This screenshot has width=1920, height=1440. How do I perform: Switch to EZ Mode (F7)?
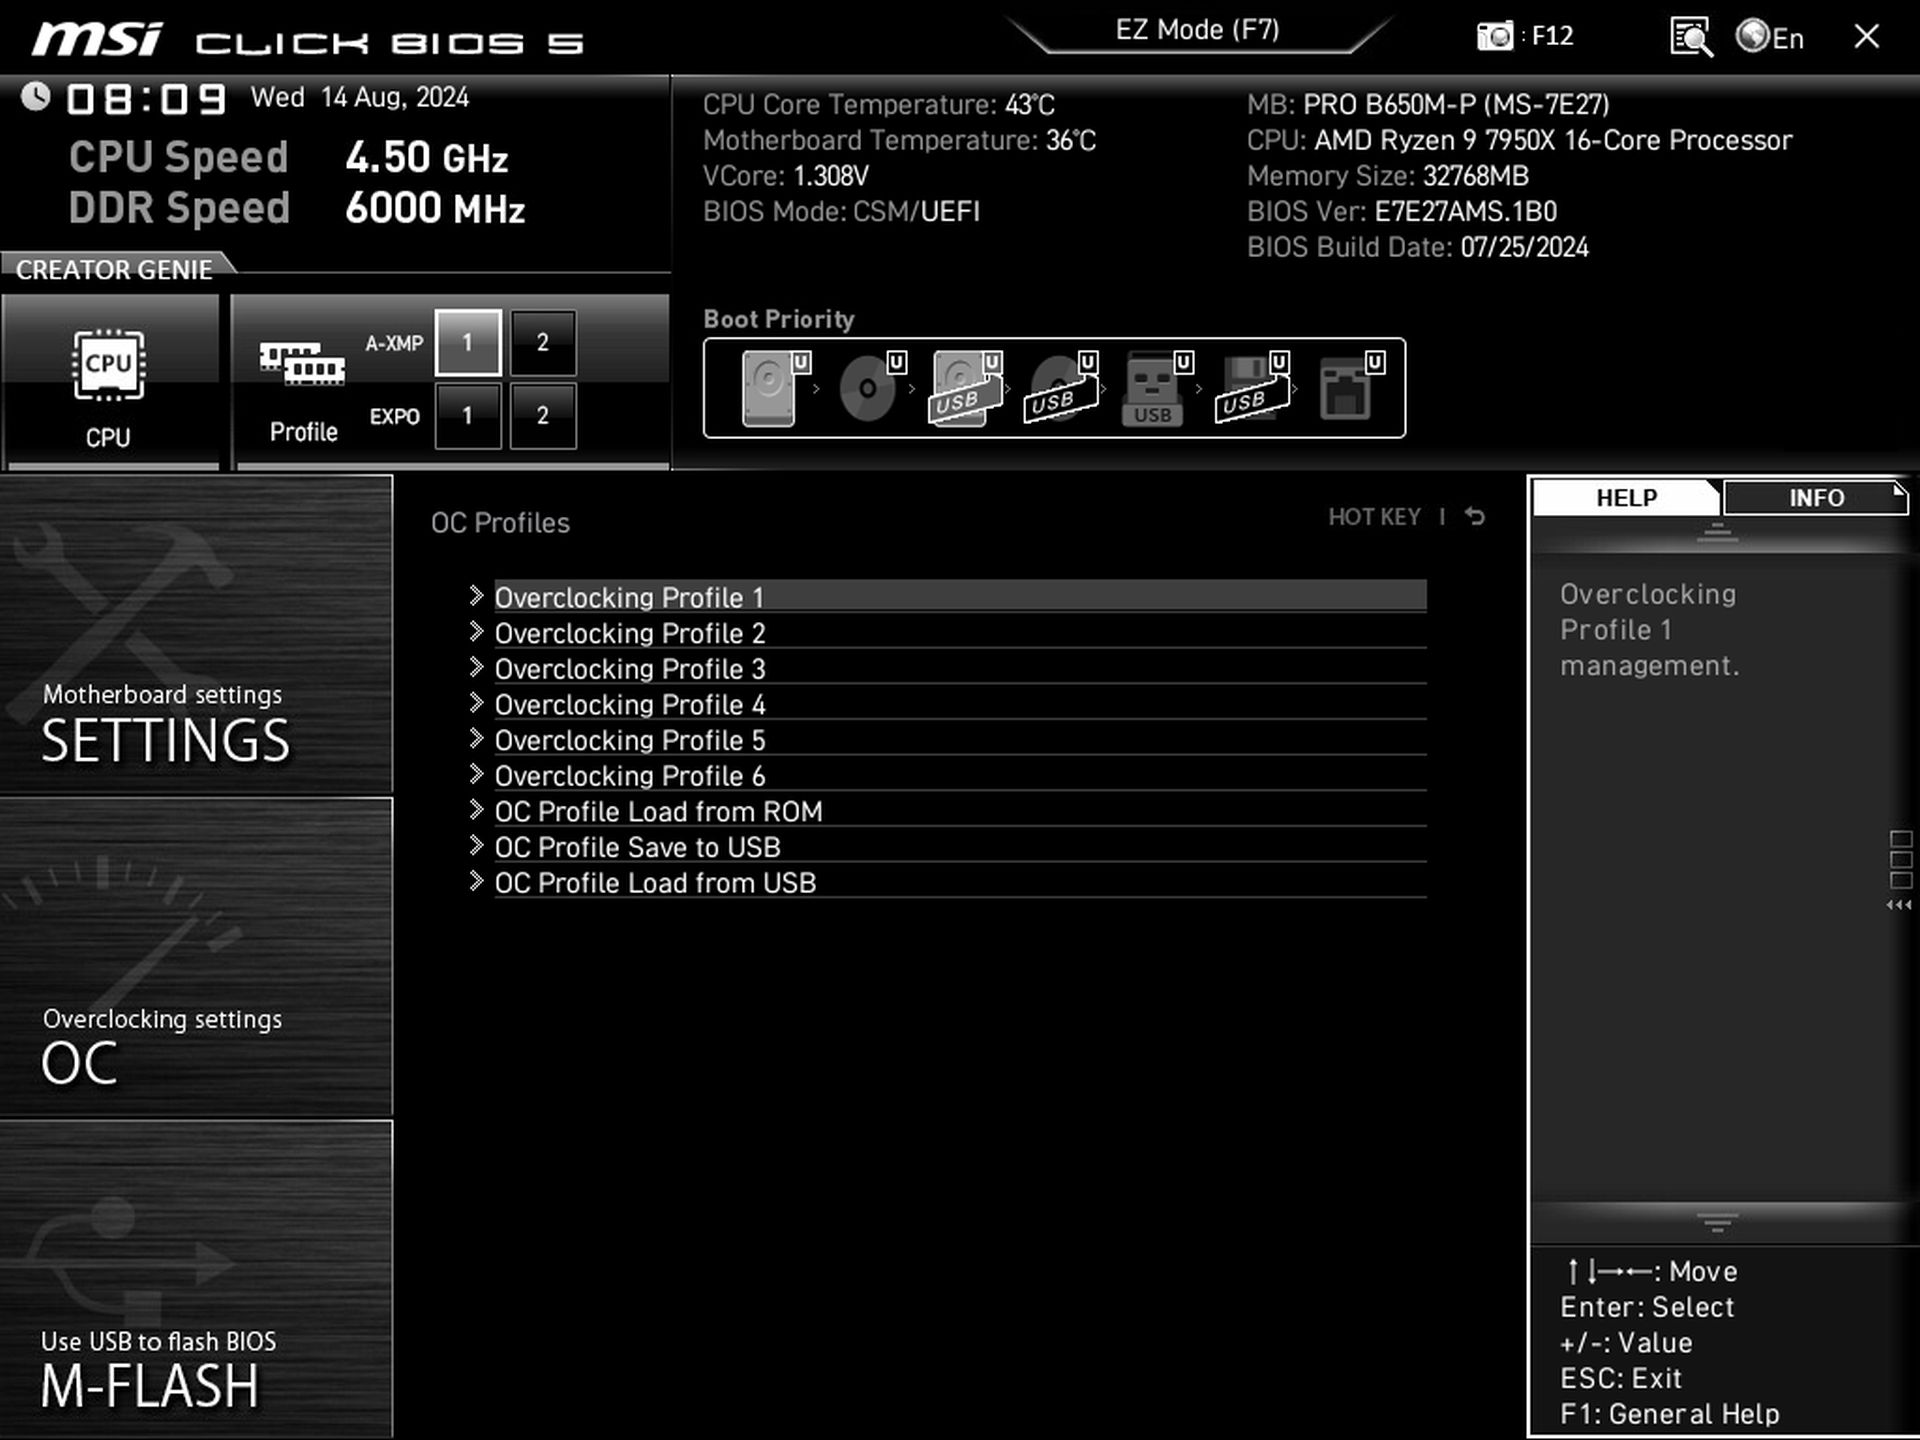(1197, 30)
